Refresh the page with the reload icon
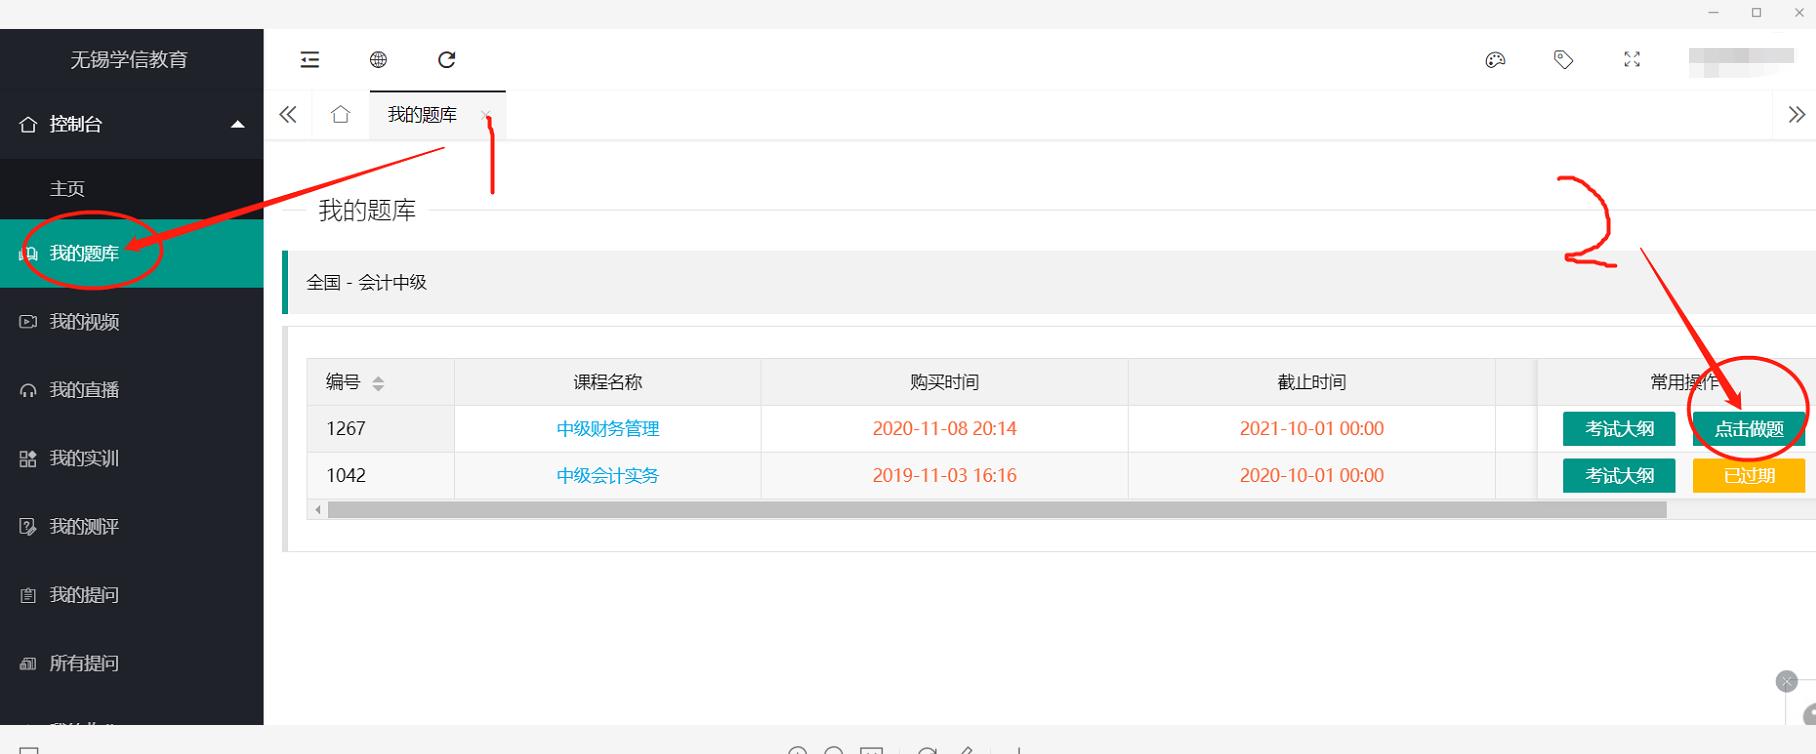The width and height of the screenshot is (1816, 754). (447, 60)
